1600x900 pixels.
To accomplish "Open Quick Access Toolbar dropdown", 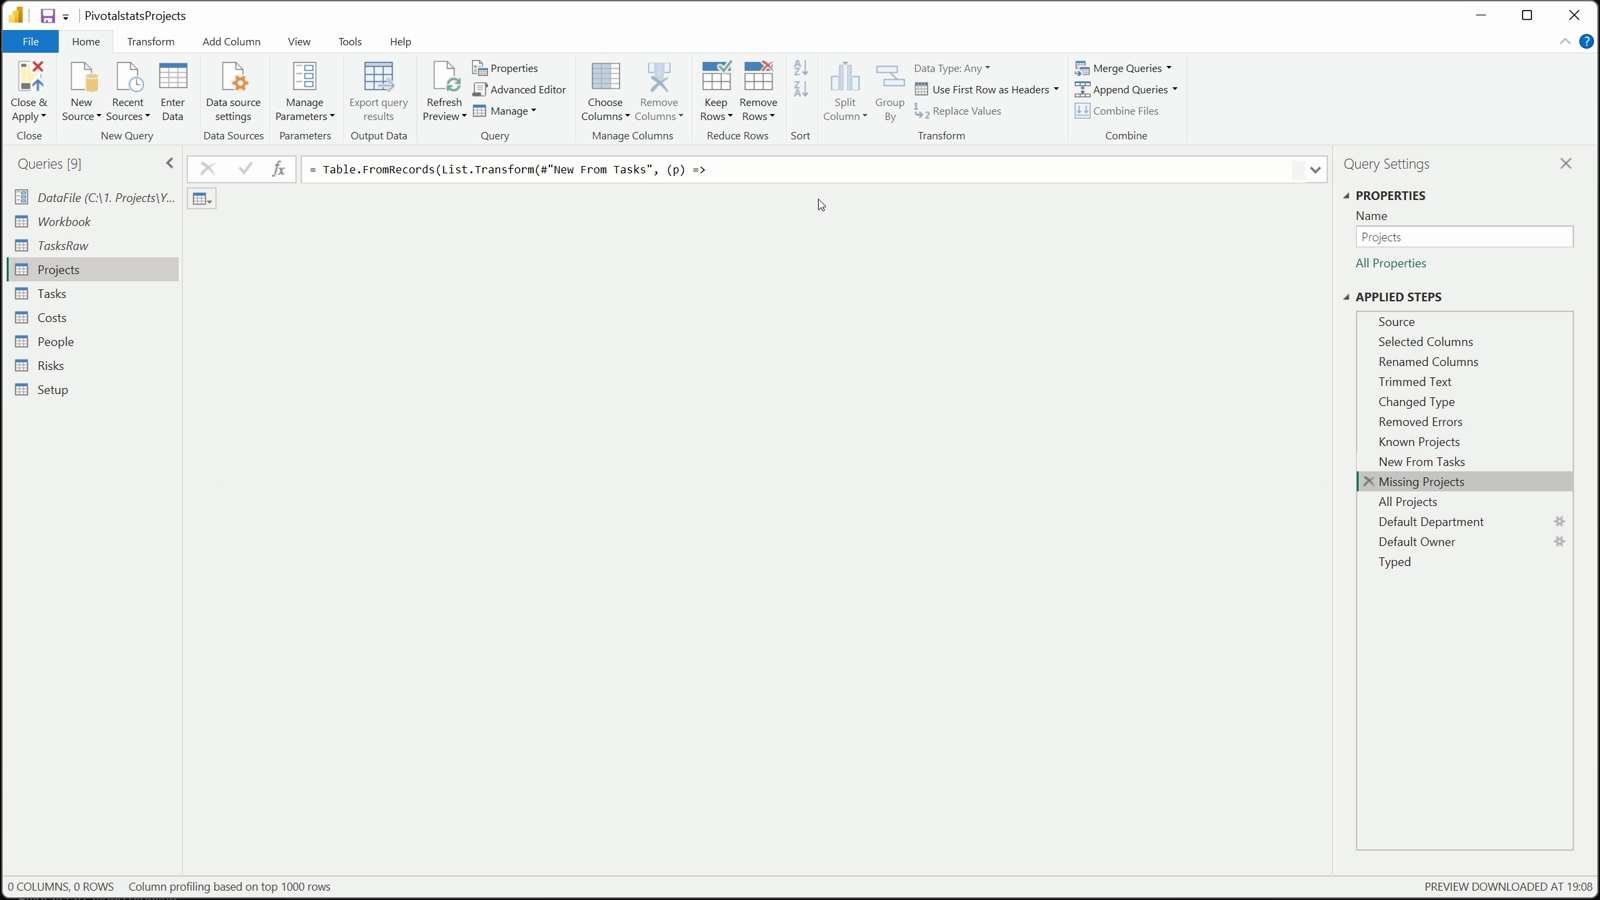I will point(66,17).
